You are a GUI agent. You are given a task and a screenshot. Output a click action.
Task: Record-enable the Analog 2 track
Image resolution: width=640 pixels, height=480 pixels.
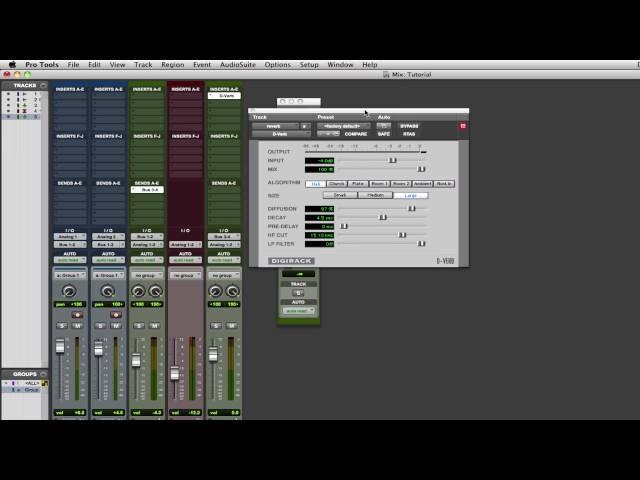point(116,315)
